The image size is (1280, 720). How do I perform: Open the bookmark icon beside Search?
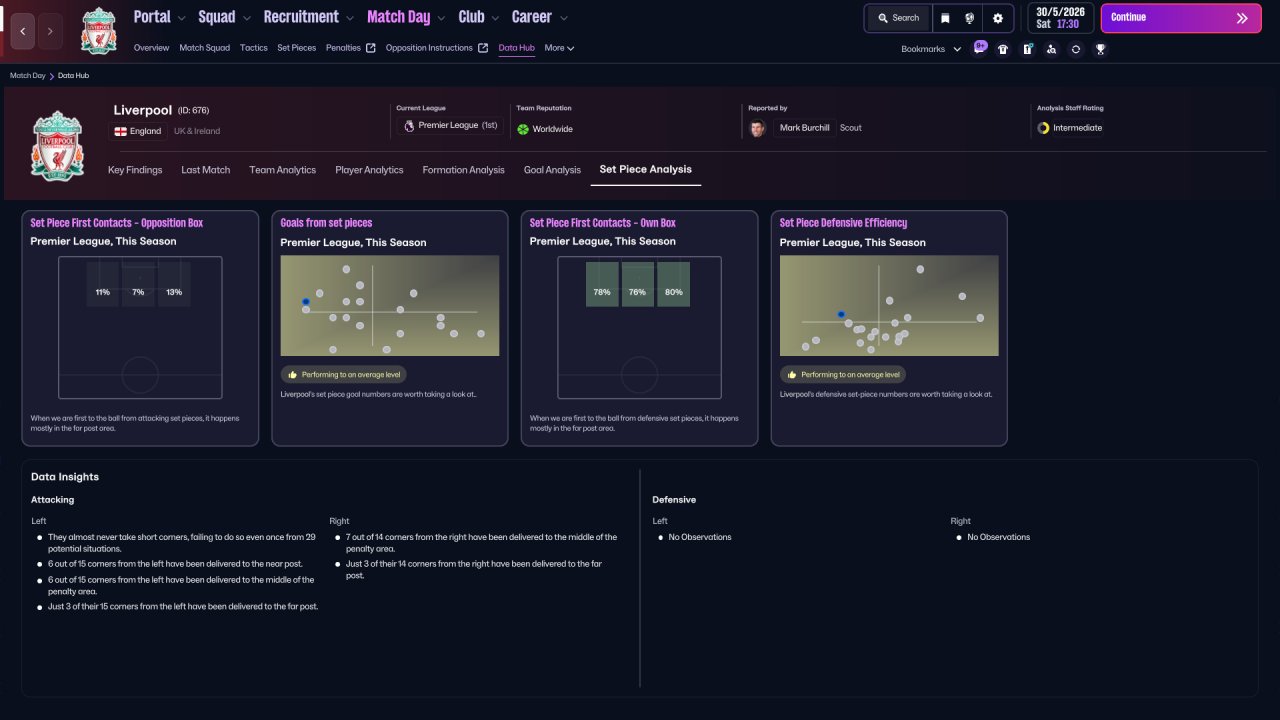(x=945, y=18)
